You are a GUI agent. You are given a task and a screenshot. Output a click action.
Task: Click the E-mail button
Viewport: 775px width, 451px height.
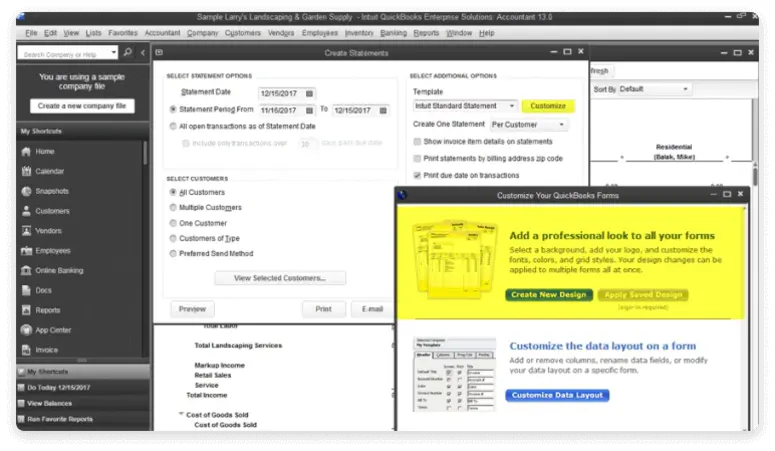[372, 309]
